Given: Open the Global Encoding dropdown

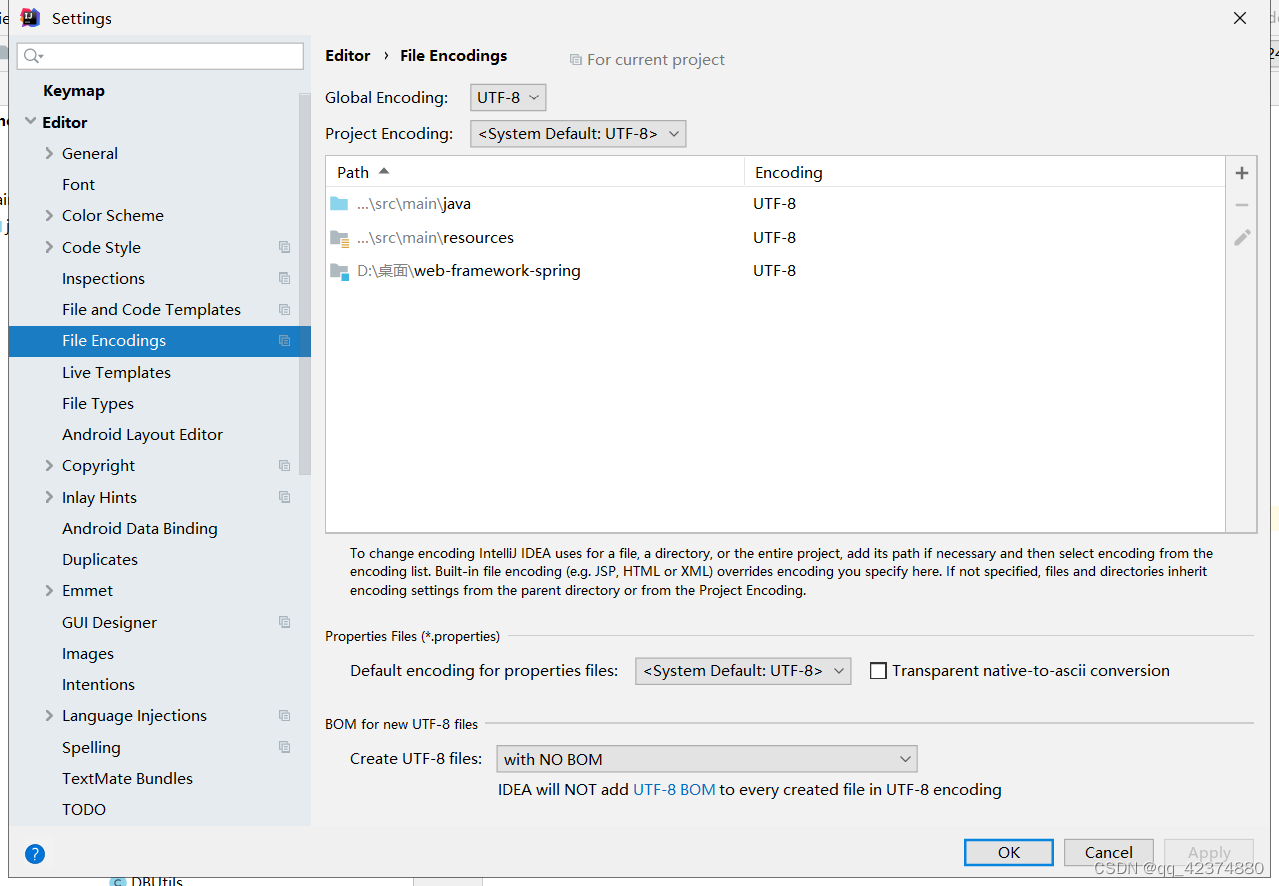Looking at the screenshot, I should 508,98.
